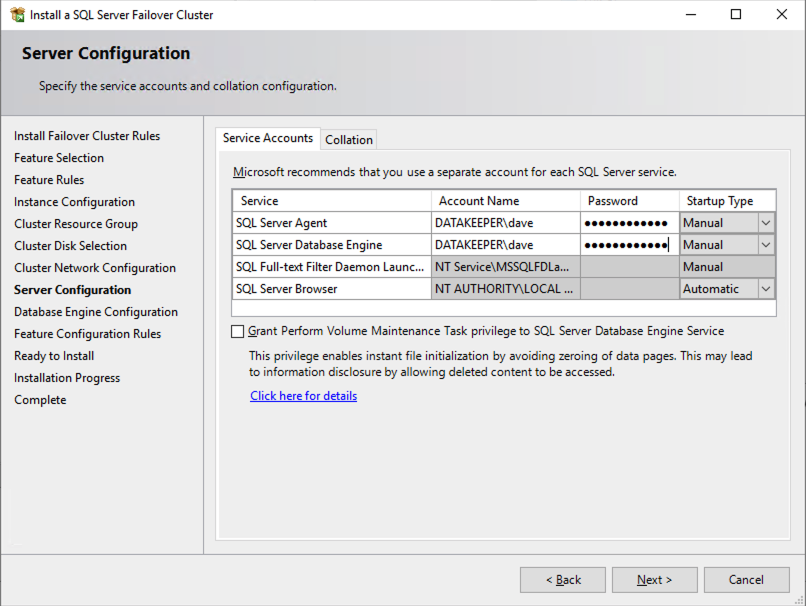Enable Grant Perform Volume Maintenance Task checkbox
This screenshot has height=606, width=806.
238,331
